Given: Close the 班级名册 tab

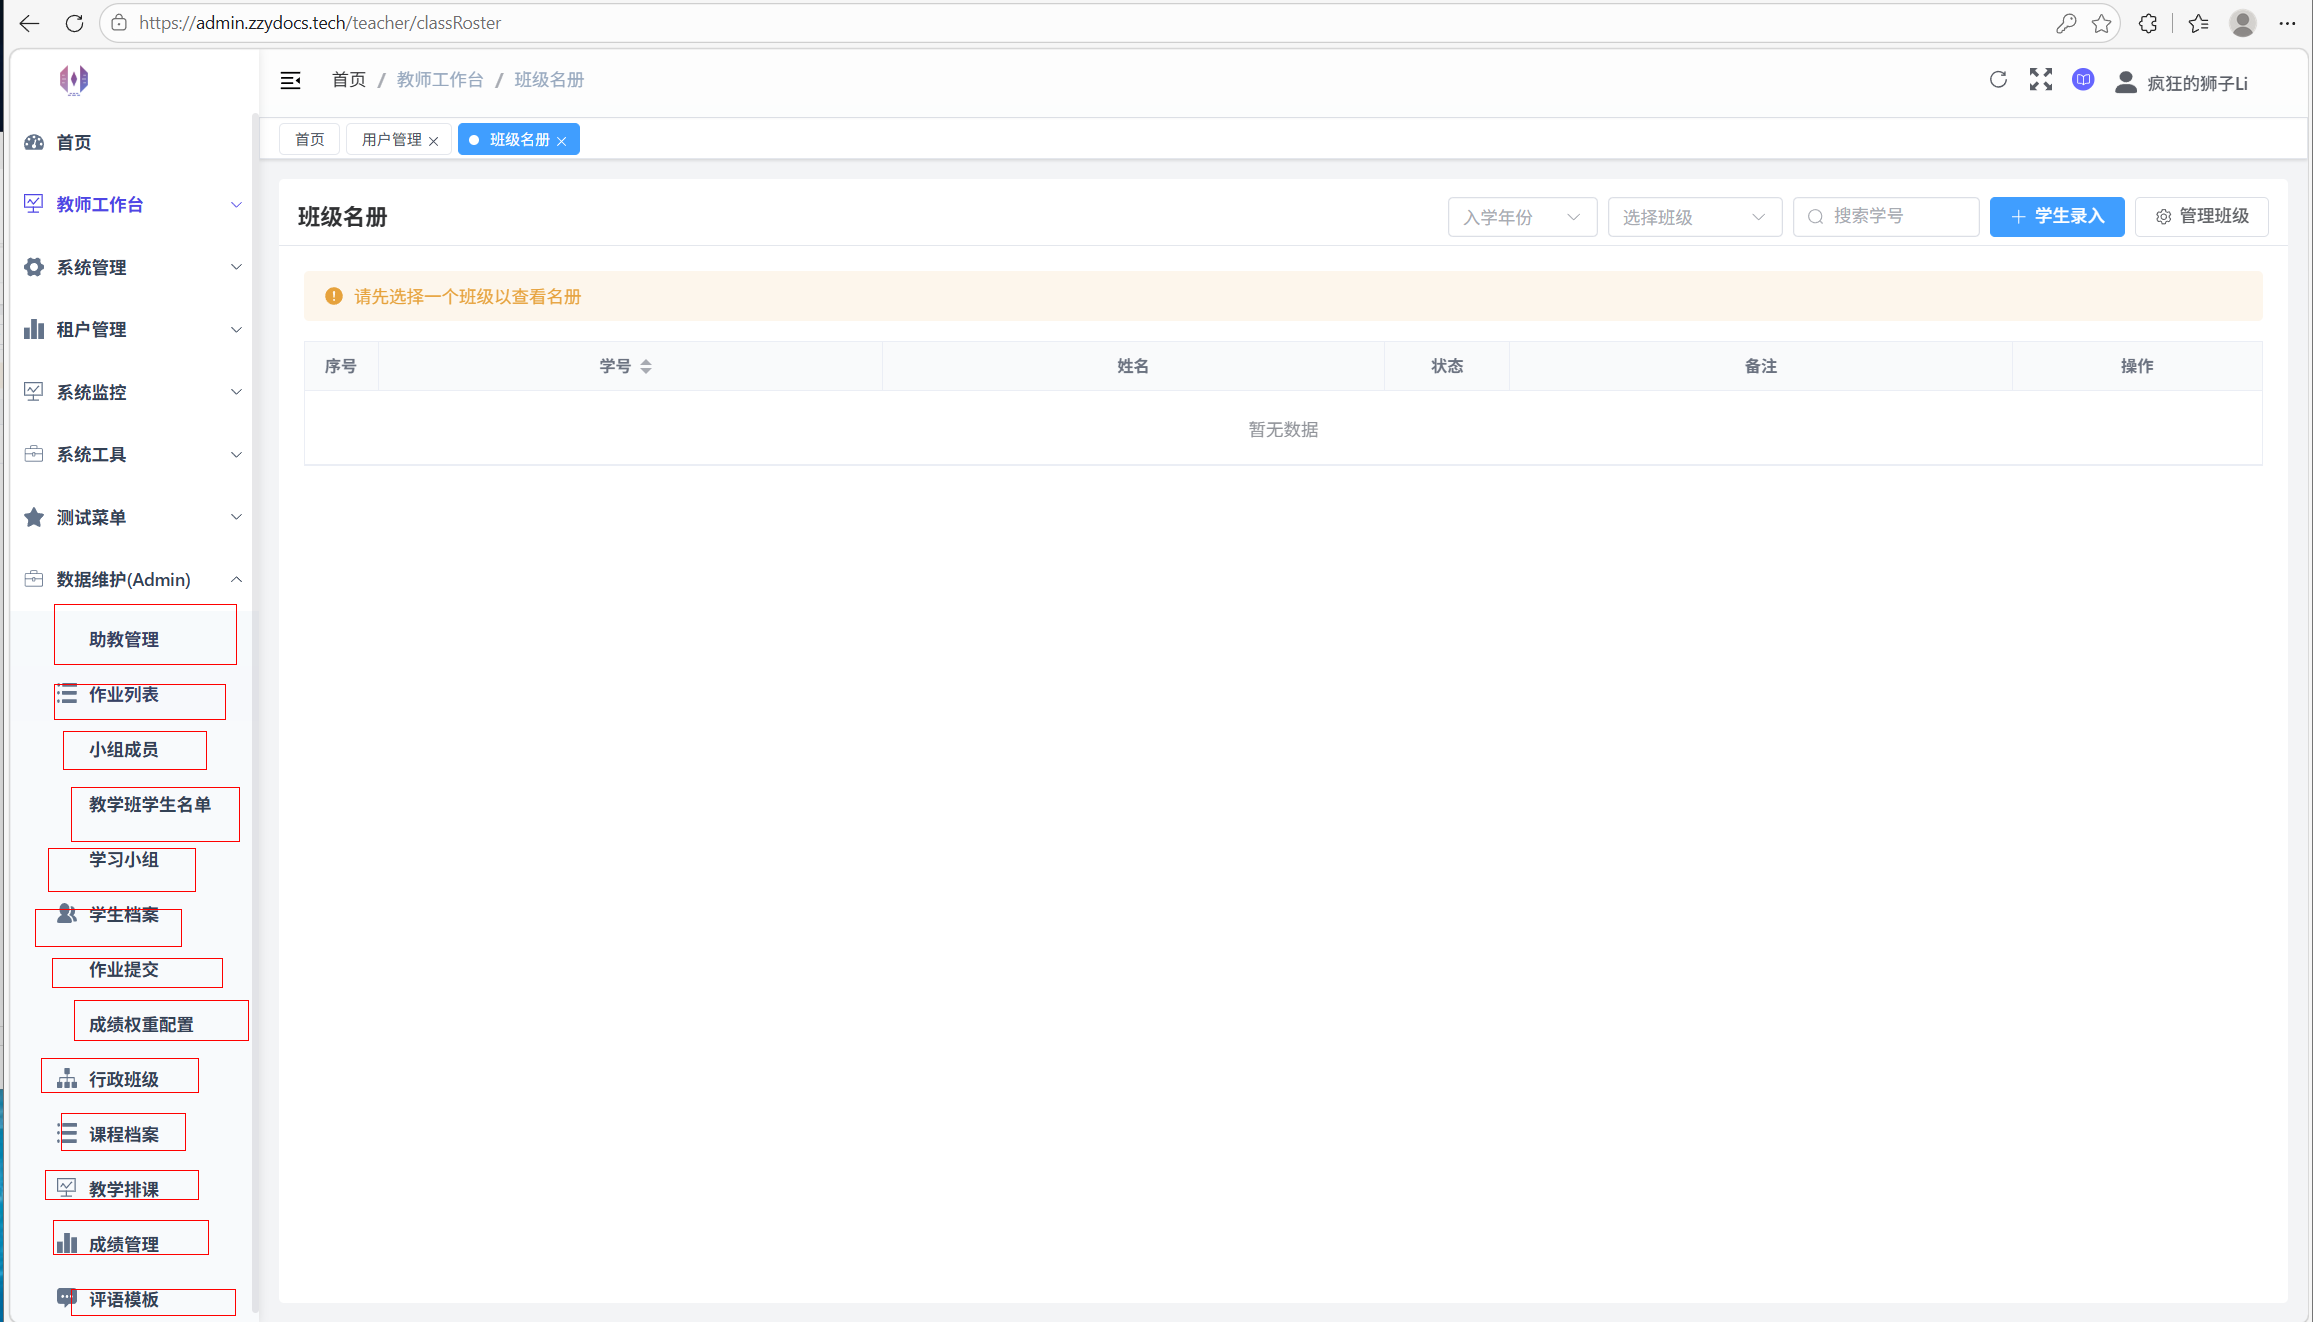Looking at the screenshot, I should point(562,141).
